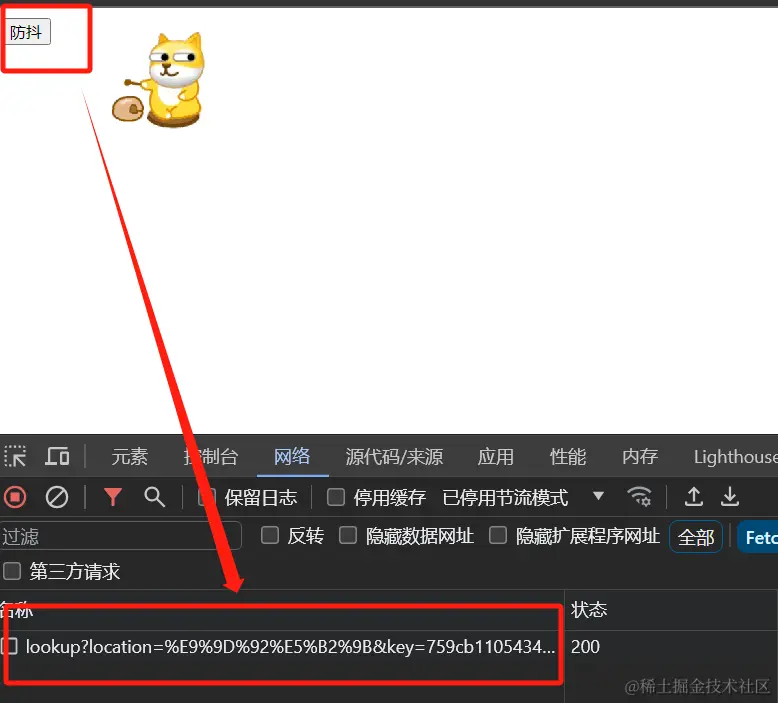Image resolution: width=778 pixels, height=703 pixels.
Task: Switch to the 控制台 tab
Action: point(211,456)
